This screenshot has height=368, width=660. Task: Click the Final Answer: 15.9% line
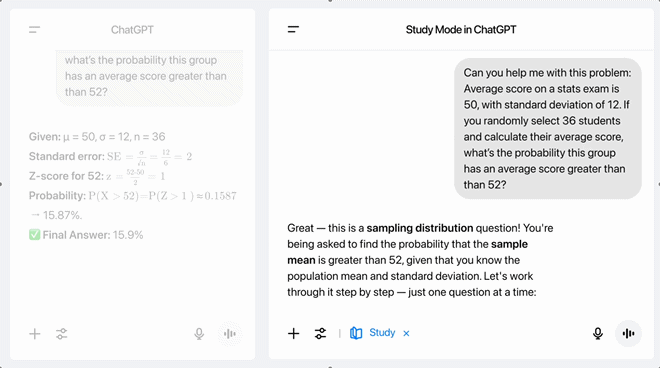click(x=86, y=235)
